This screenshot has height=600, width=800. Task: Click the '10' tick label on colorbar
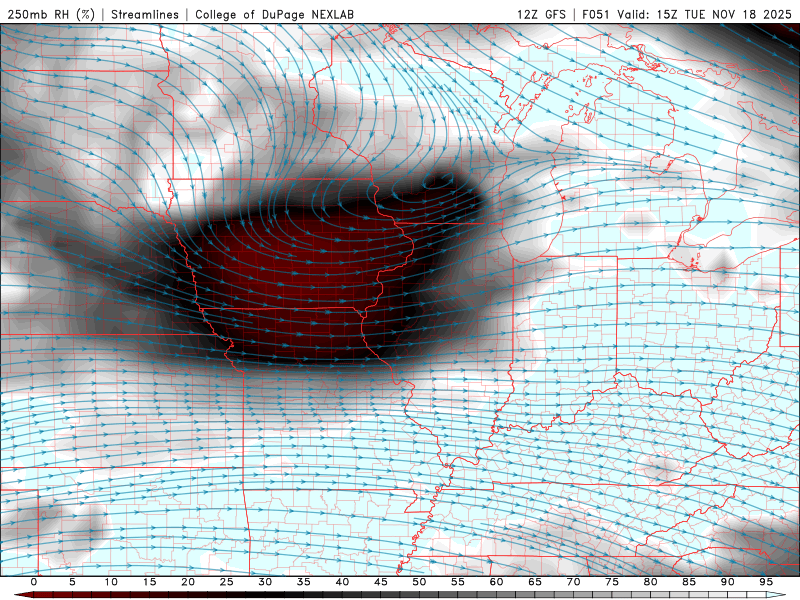click(111, 582)
